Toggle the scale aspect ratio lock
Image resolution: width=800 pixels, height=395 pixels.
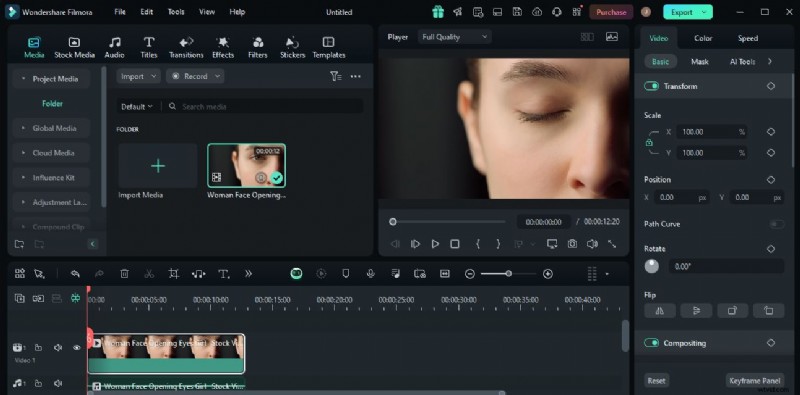(649, 143)
